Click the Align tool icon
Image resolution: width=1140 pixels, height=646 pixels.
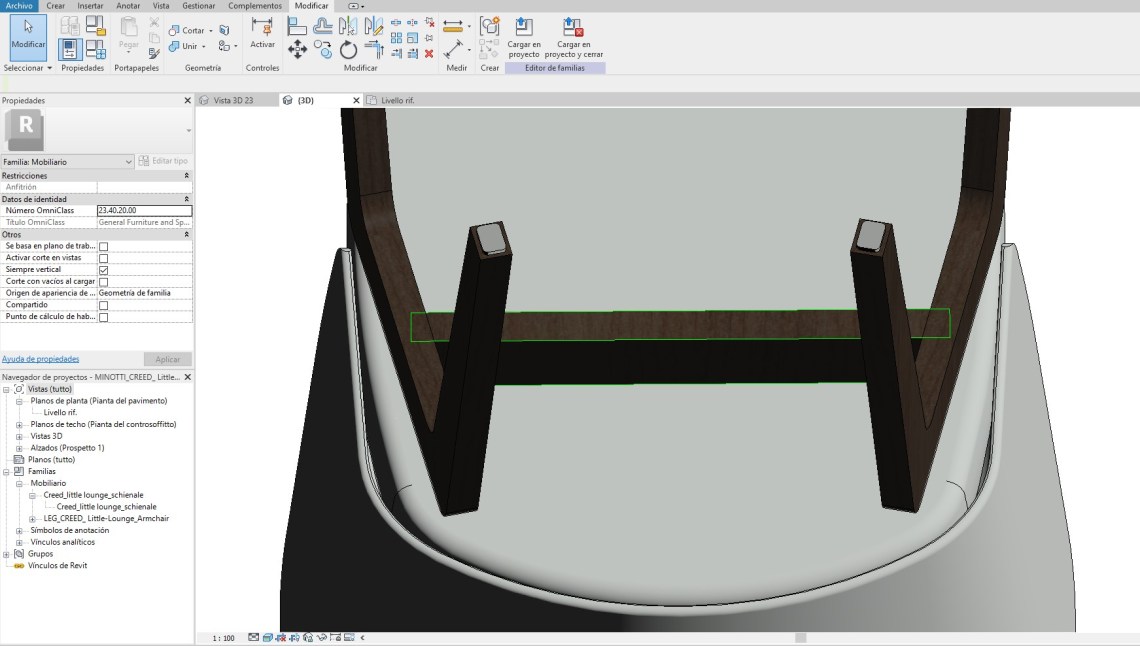pyautogui.click(x=297, y=26)
